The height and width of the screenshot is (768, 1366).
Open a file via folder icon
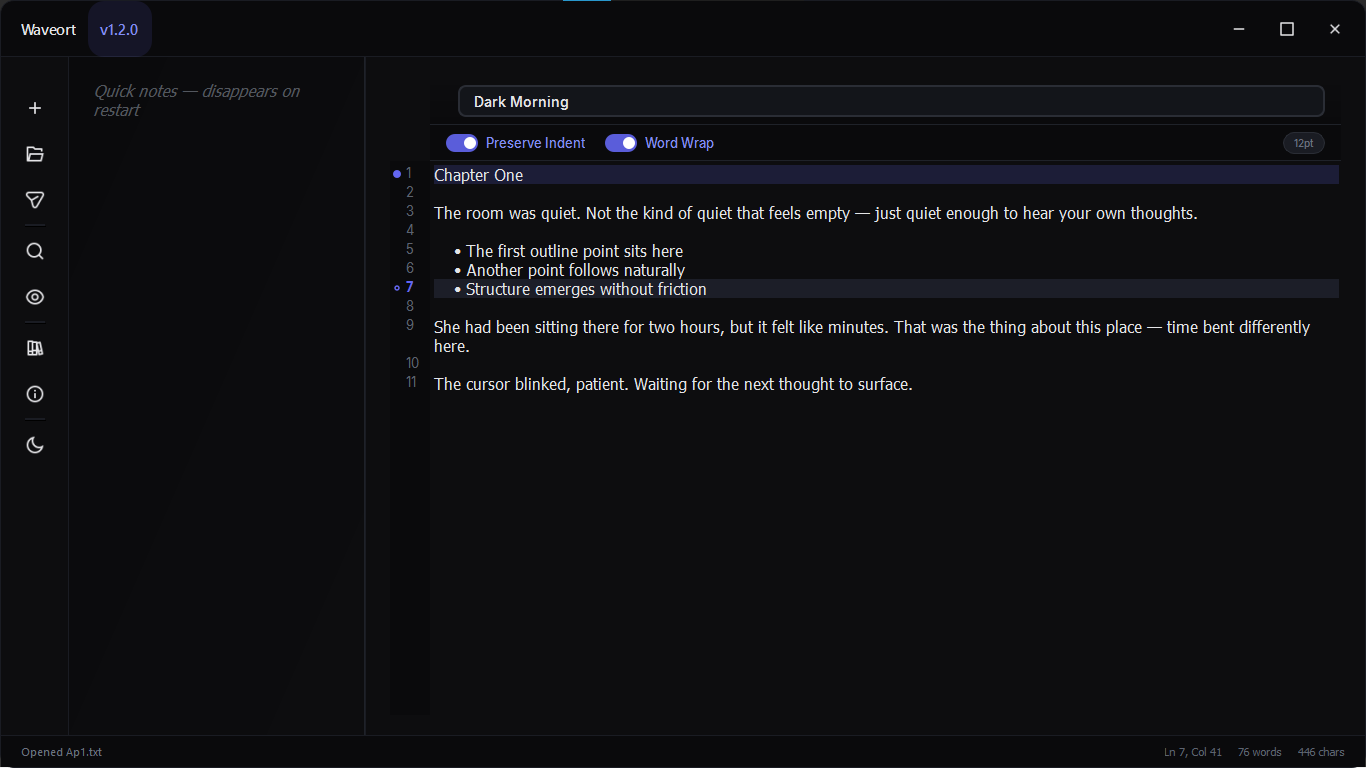pyautogui.click(x=35, y=154)
